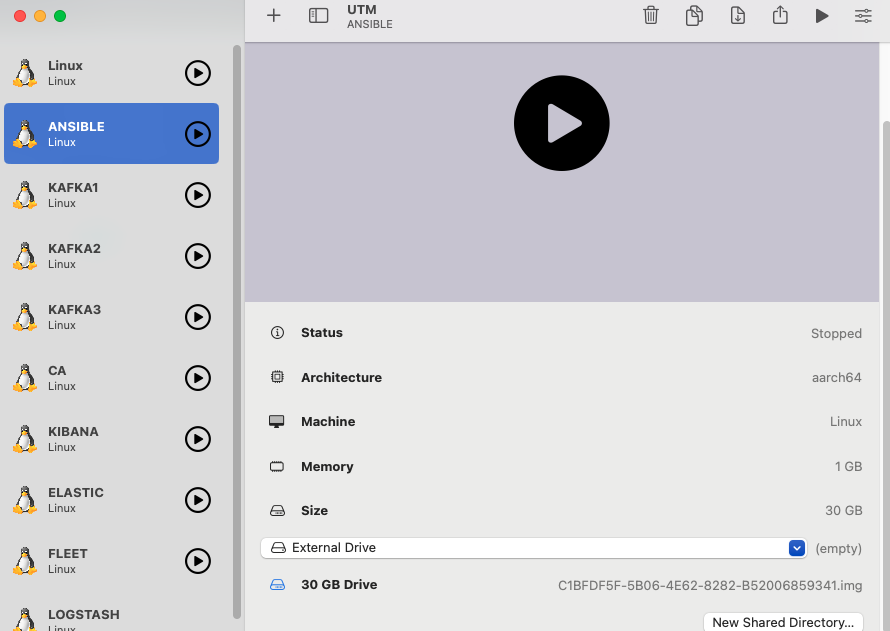
Task: Clone the selected VM with duplicate icon
Action: tap(694, 15)
